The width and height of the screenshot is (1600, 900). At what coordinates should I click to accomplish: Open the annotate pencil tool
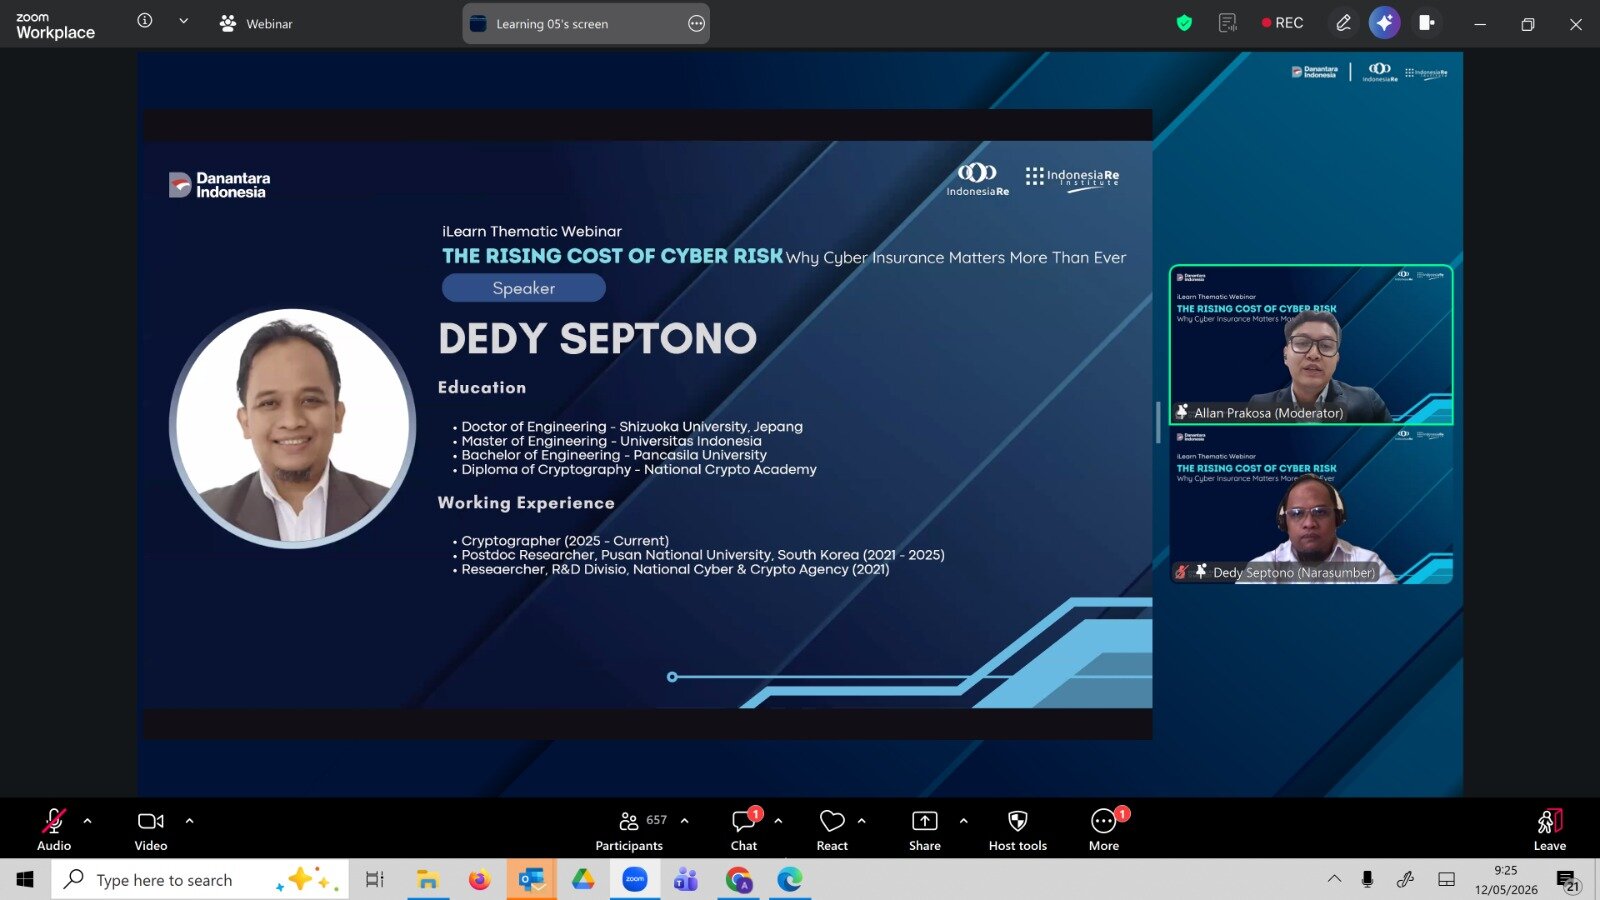click(x=1343, y=23)
